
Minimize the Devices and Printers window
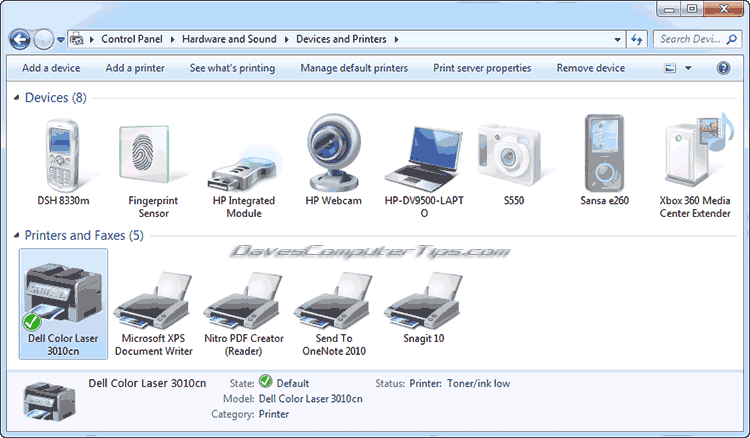[669, 9]
